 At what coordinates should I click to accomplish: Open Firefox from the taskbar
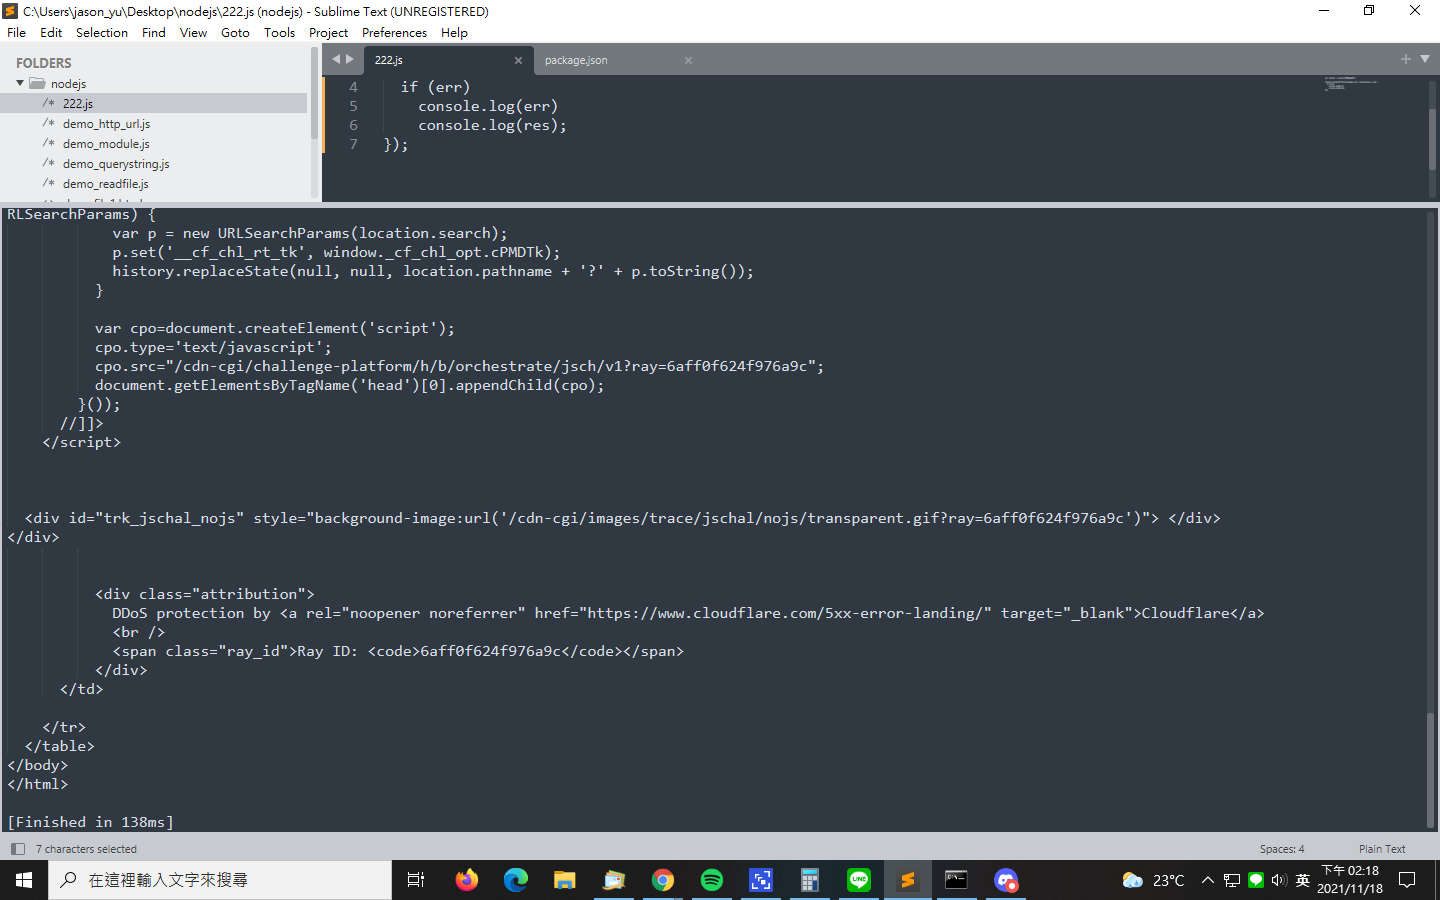pos(466,880)
